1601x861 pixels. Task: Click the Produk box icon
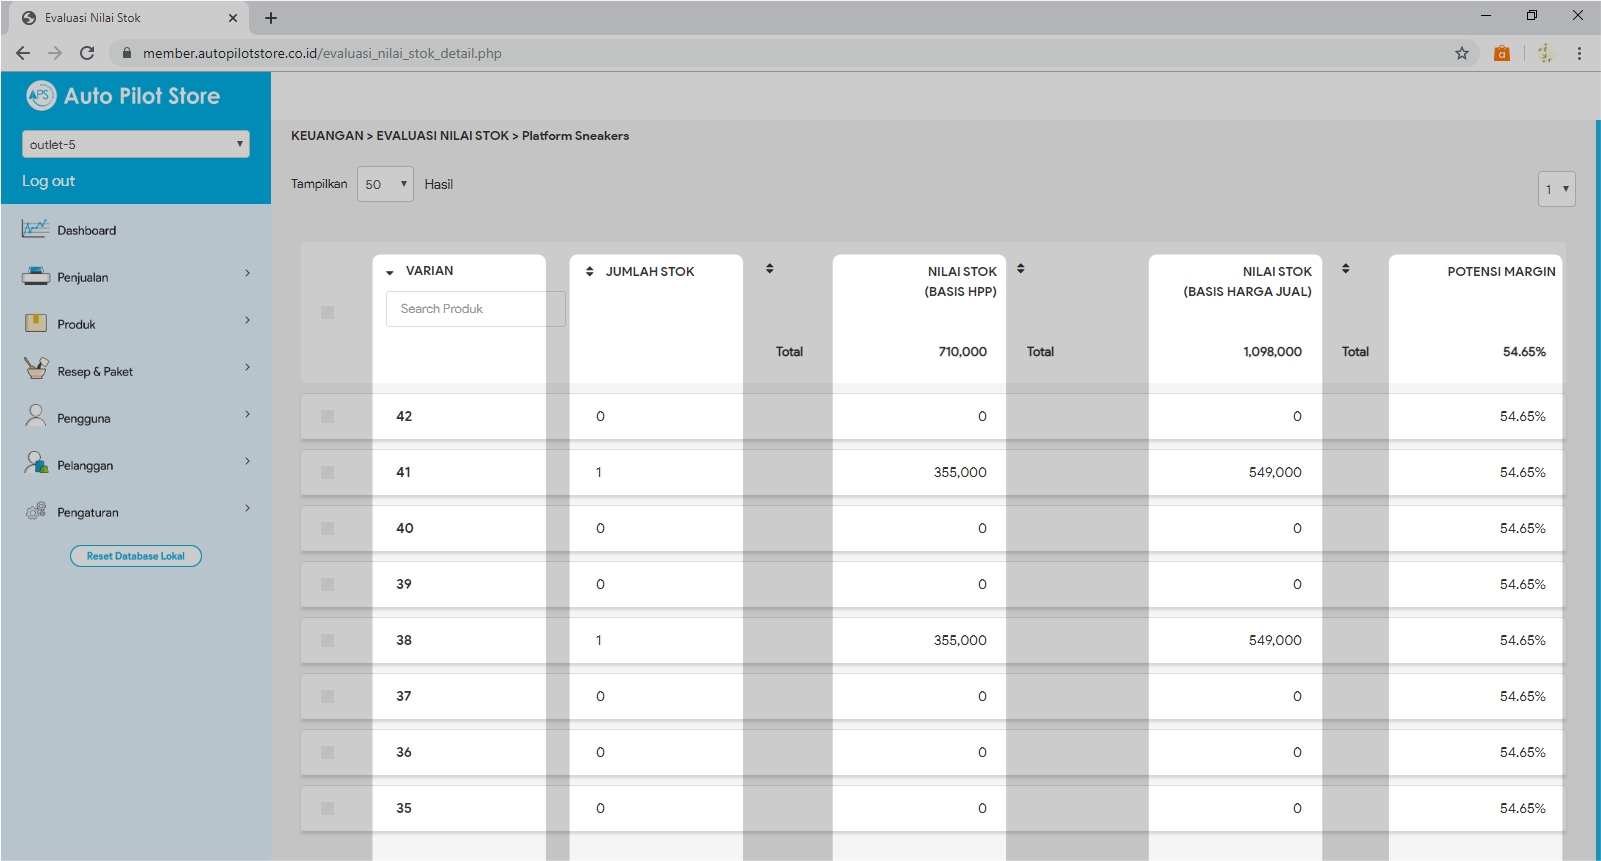pos(35,323)
